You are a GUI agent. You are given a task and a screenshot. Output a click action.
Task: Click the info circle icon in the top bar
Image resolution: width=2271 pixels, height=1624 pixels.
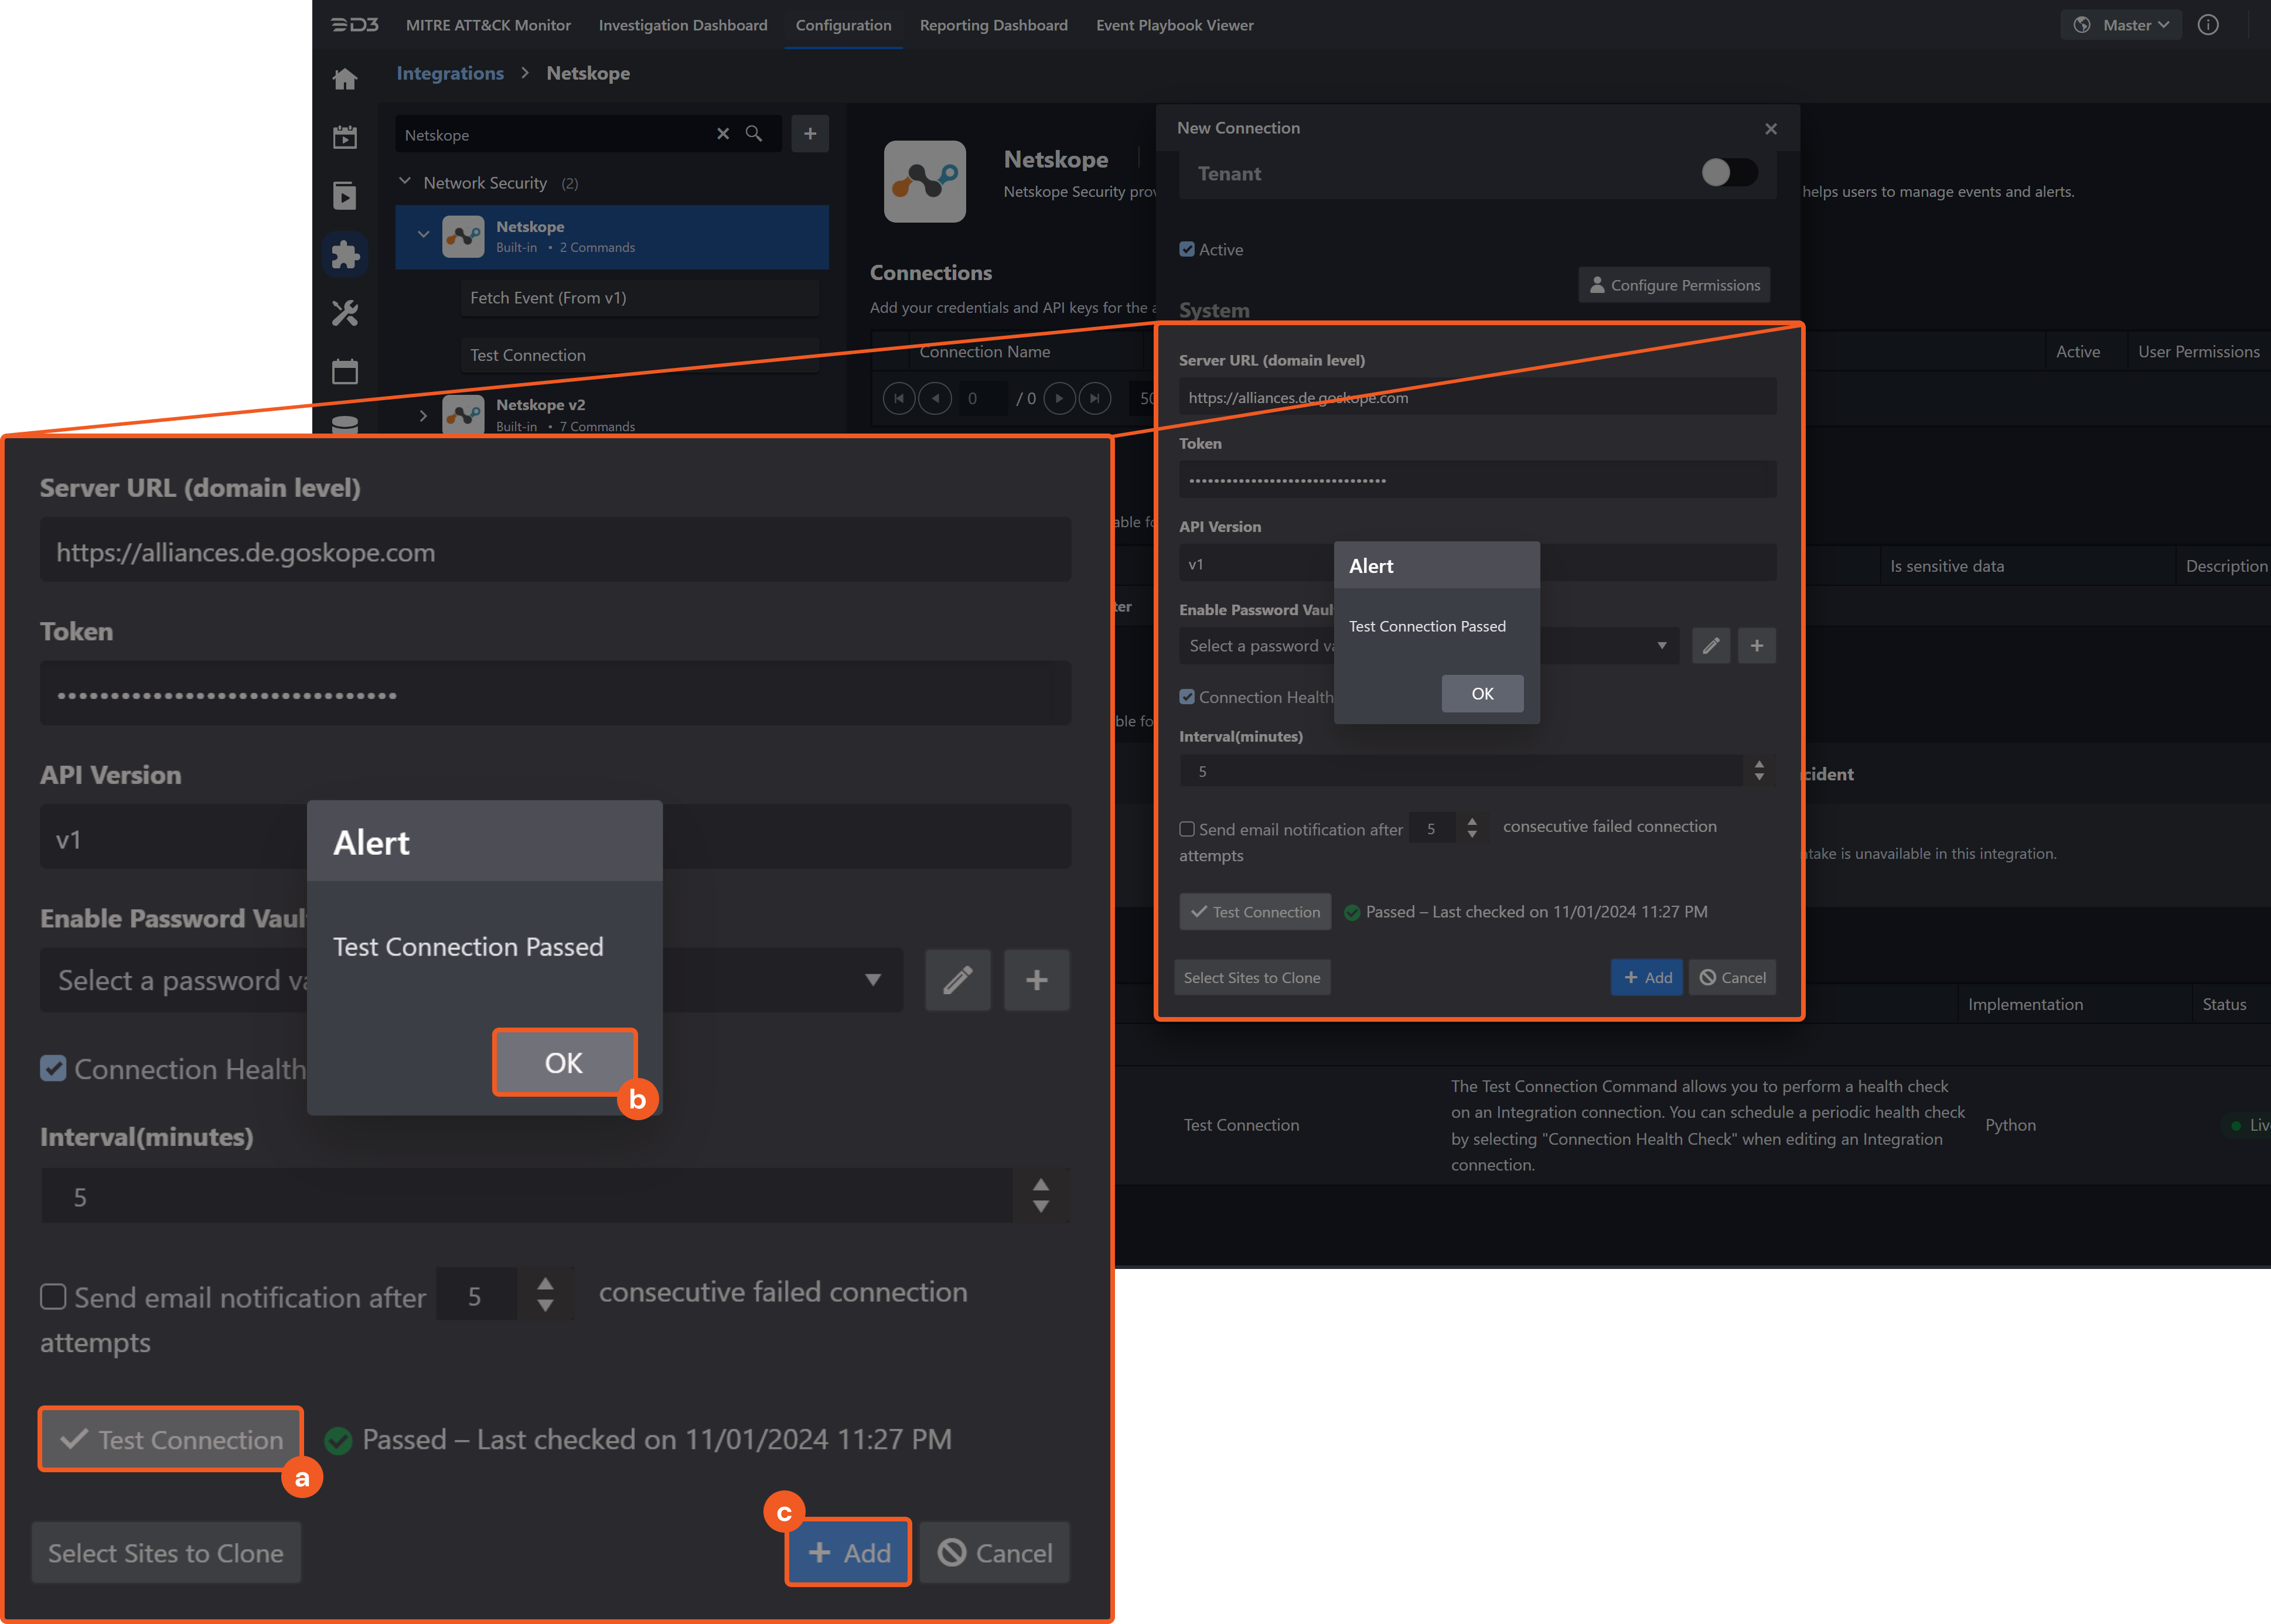[2208, 25]
